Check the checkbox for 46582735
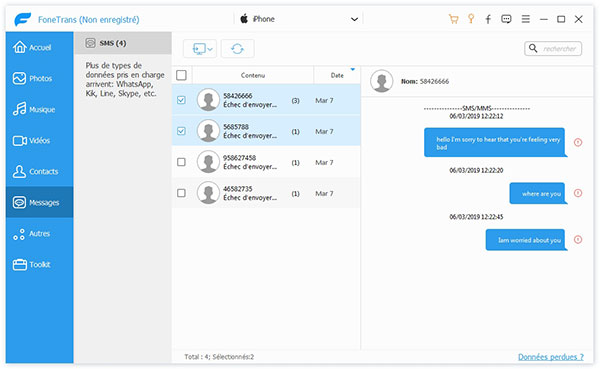This screenshot has width=600, height=370. (181, 193)
